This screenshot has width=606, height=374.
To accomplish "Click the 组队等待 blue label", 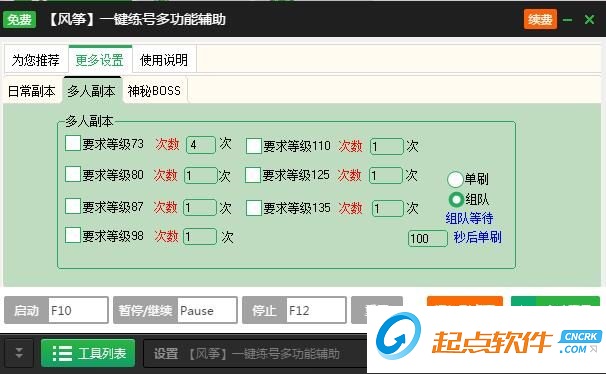I will (x=469, y=218).
